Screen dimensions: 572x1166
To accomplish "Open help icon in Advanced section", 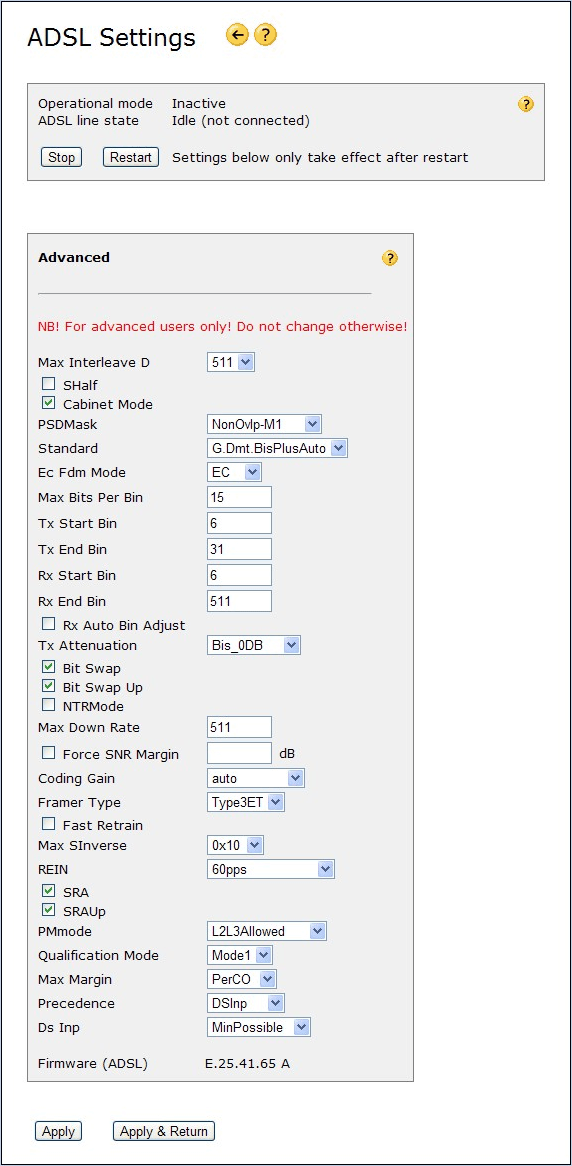I will [x=390, y=258].
